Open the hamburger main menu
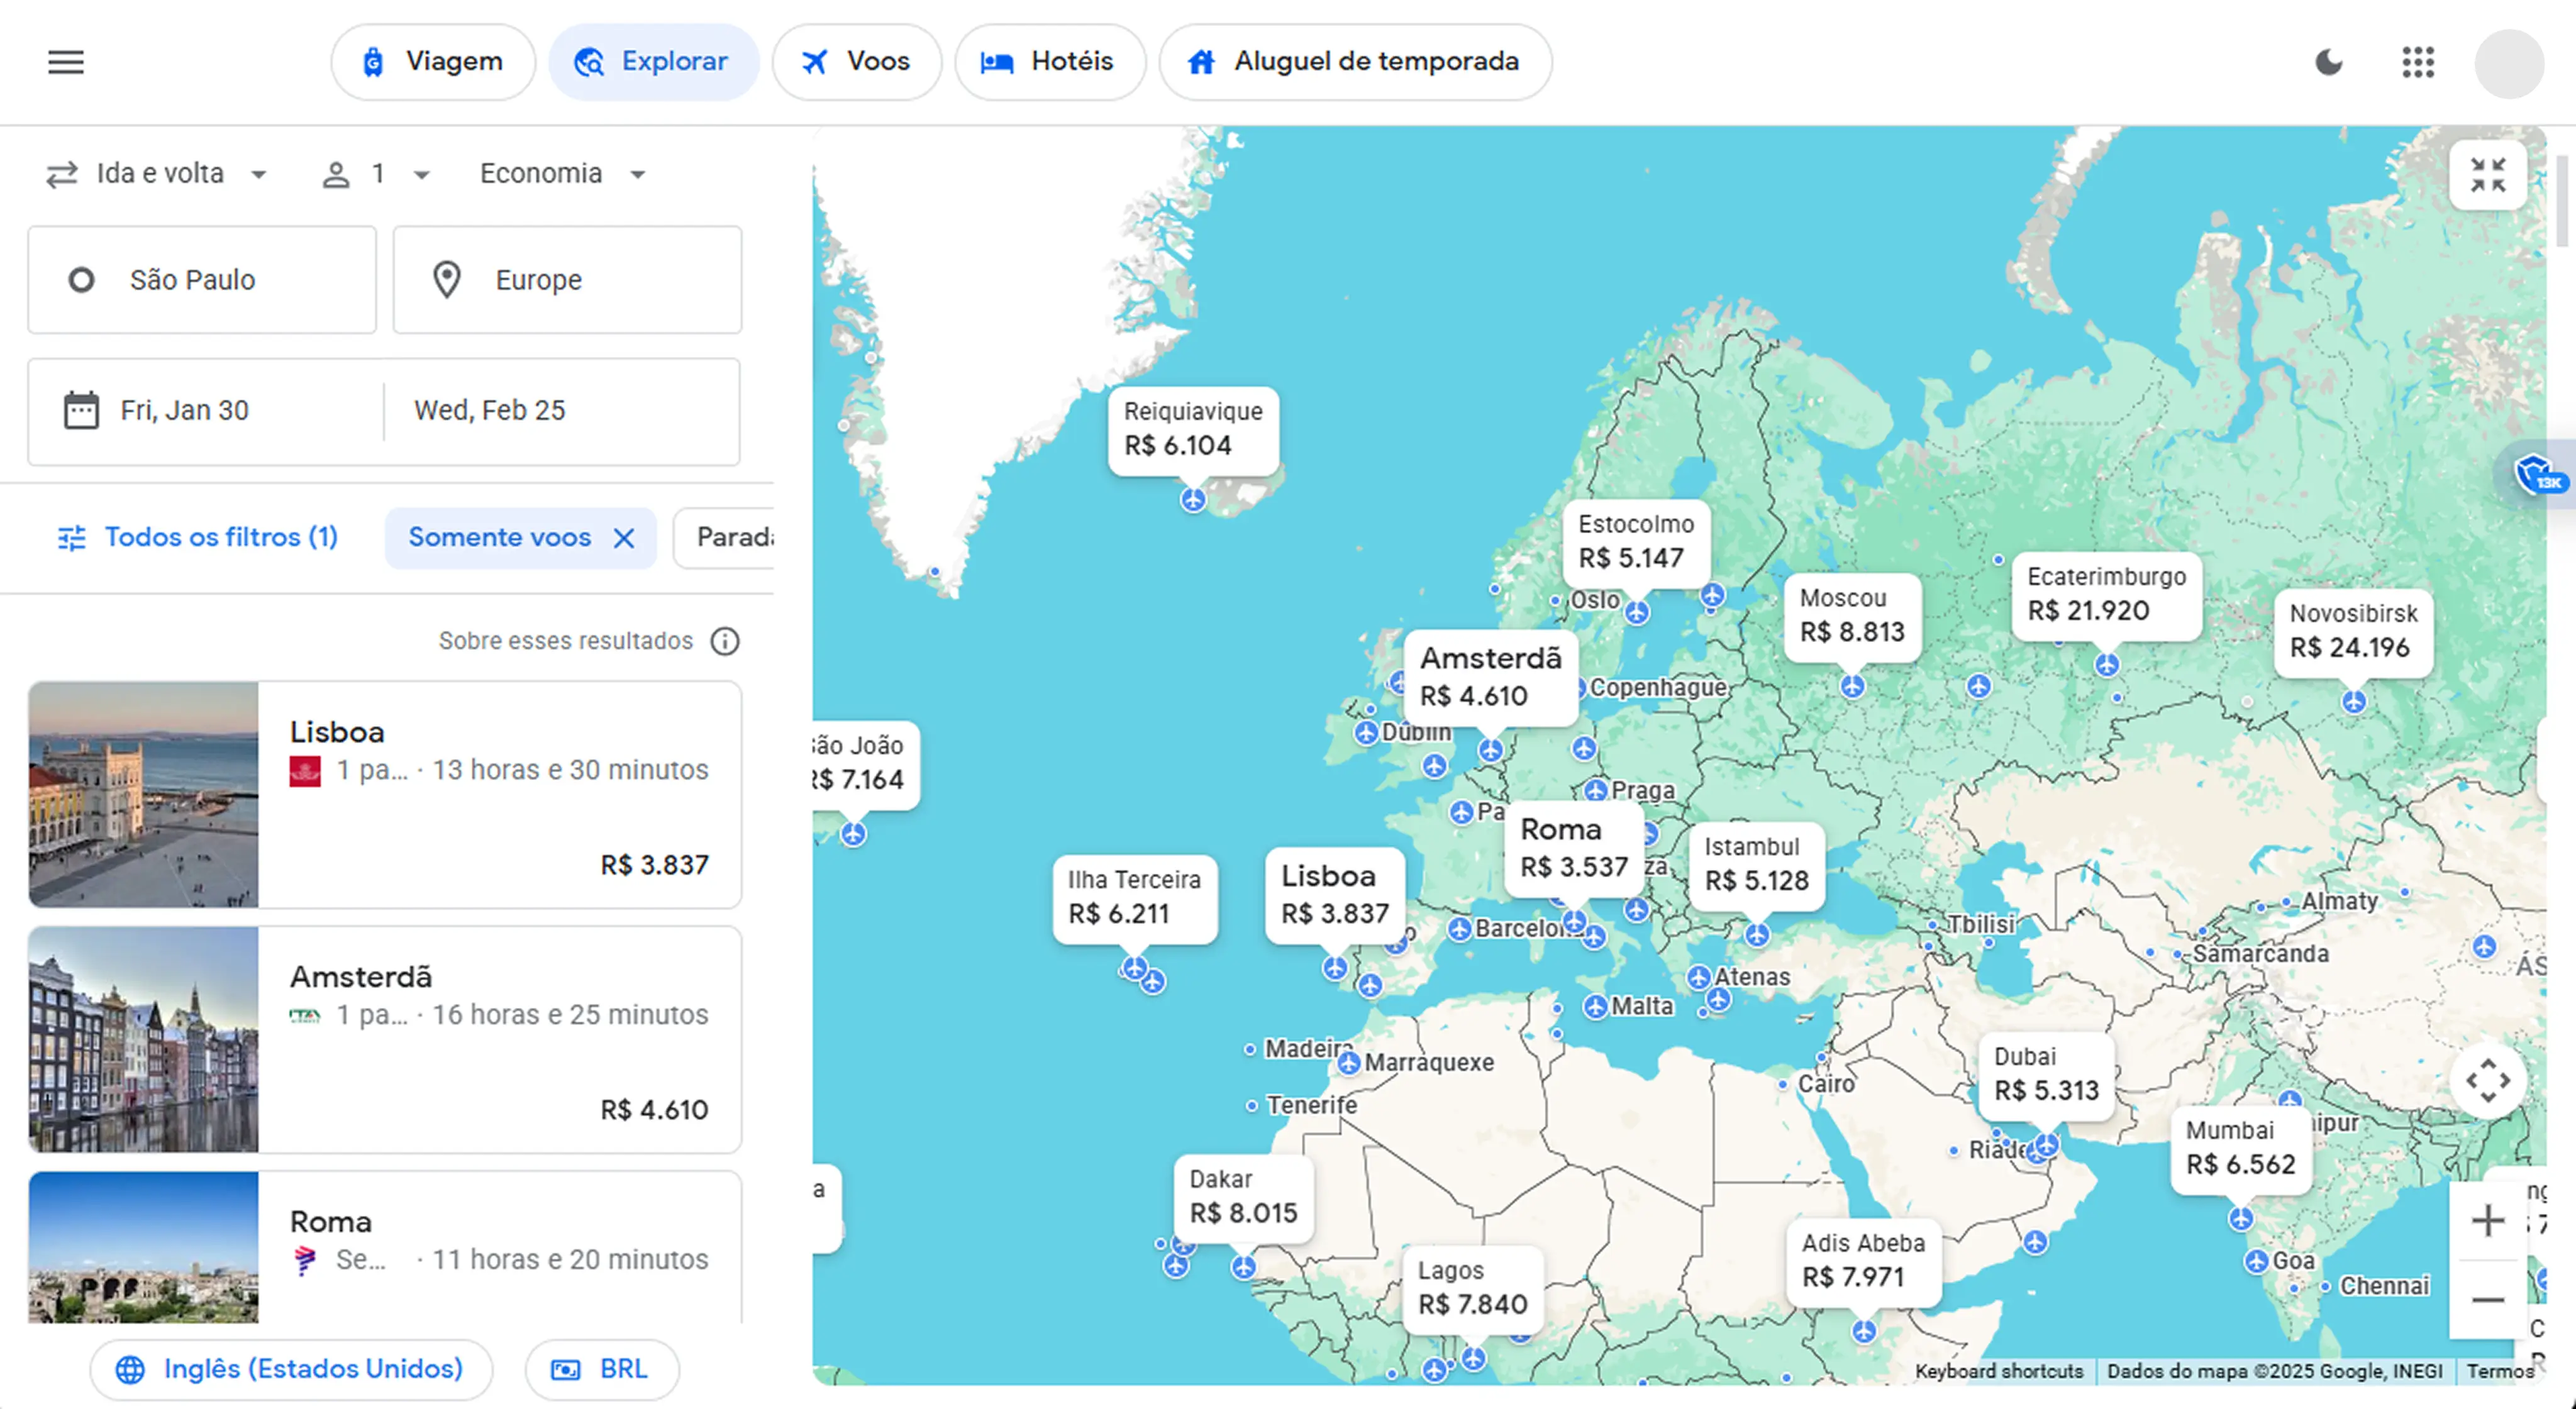The image size is (2576, 1409). (66, 62)
